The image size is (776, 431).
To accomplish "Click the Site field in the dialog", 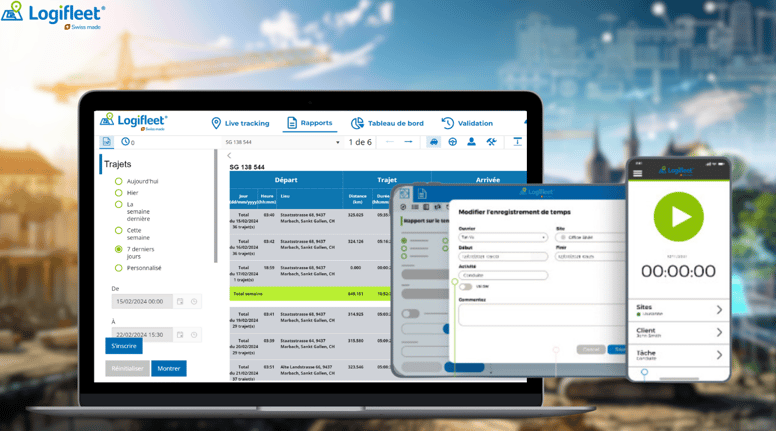I will [590, 238].
